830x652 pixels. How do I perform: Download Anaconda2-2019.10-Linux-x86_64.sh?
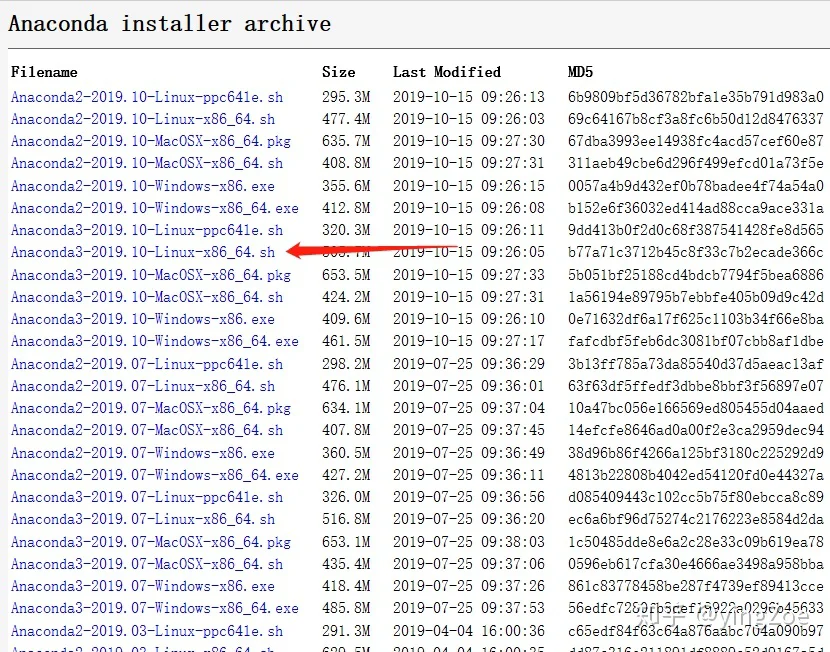pos(143,119)
